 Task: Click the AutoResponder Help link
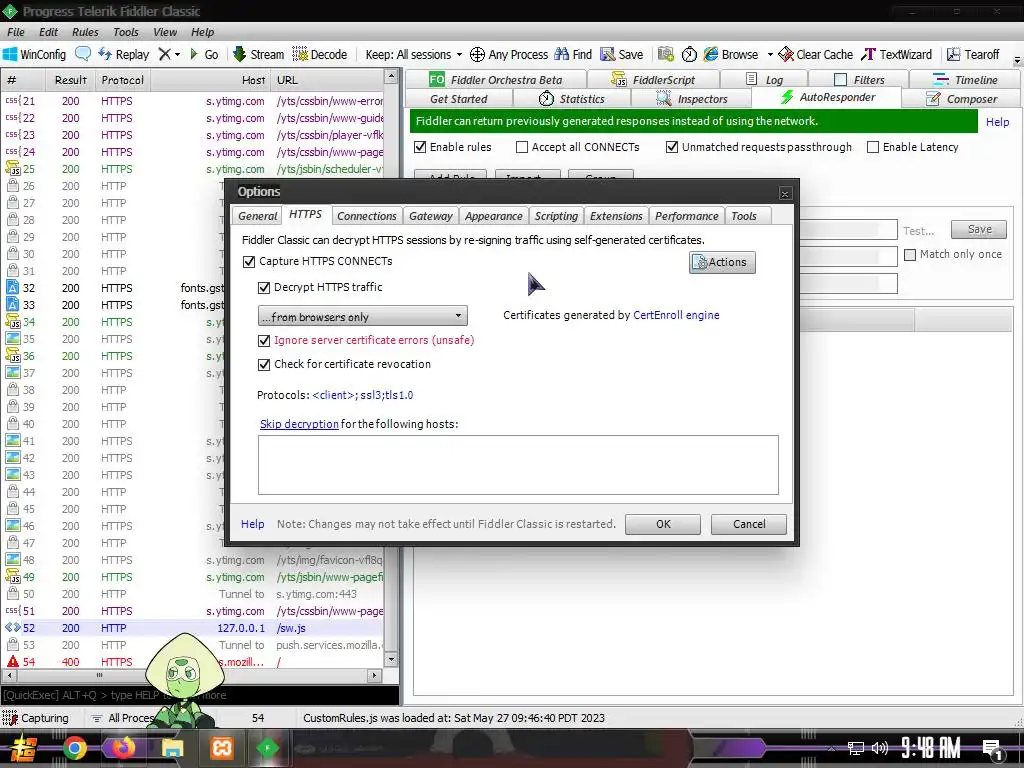tap(997, 121)
